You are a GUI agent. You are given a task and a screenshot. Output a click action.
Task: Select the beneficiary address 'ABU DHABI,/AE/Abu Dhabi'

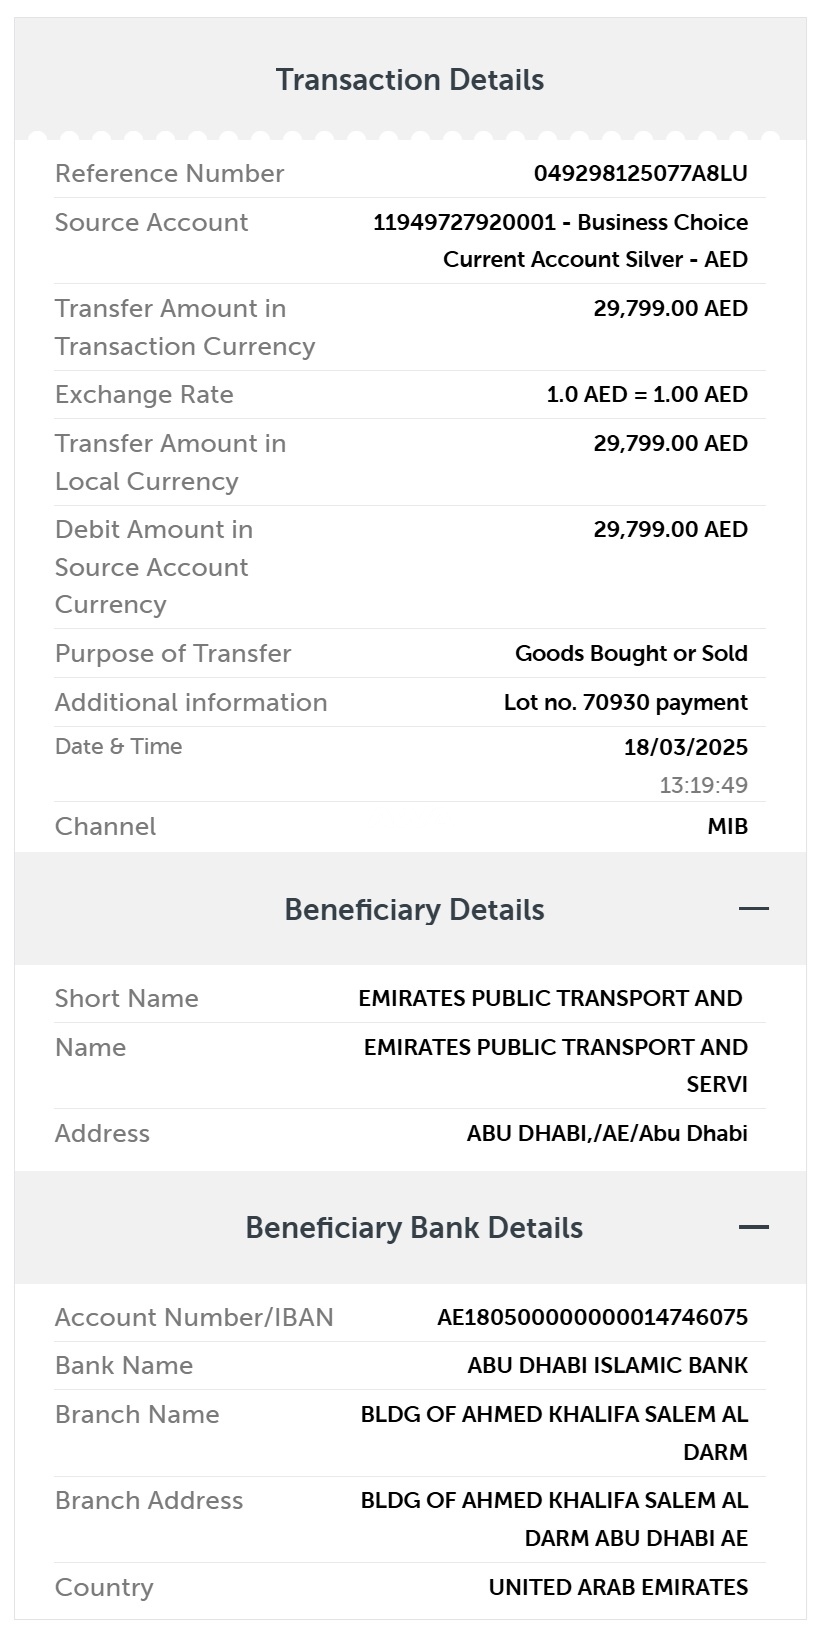(x=607, y=1133)
